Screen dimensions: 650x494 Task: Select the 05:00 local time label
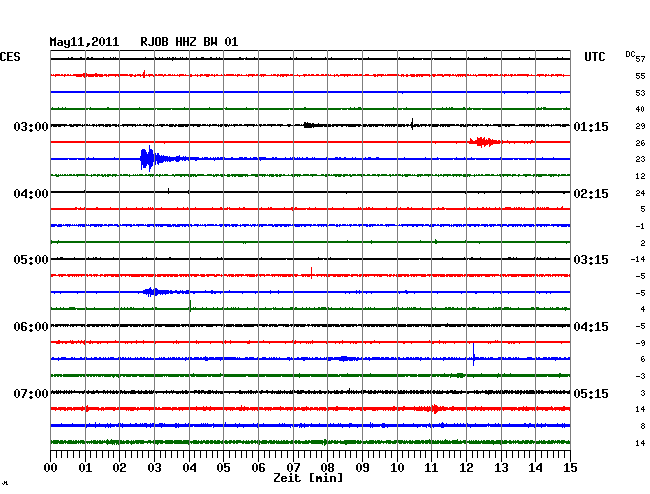pos(31,260)
